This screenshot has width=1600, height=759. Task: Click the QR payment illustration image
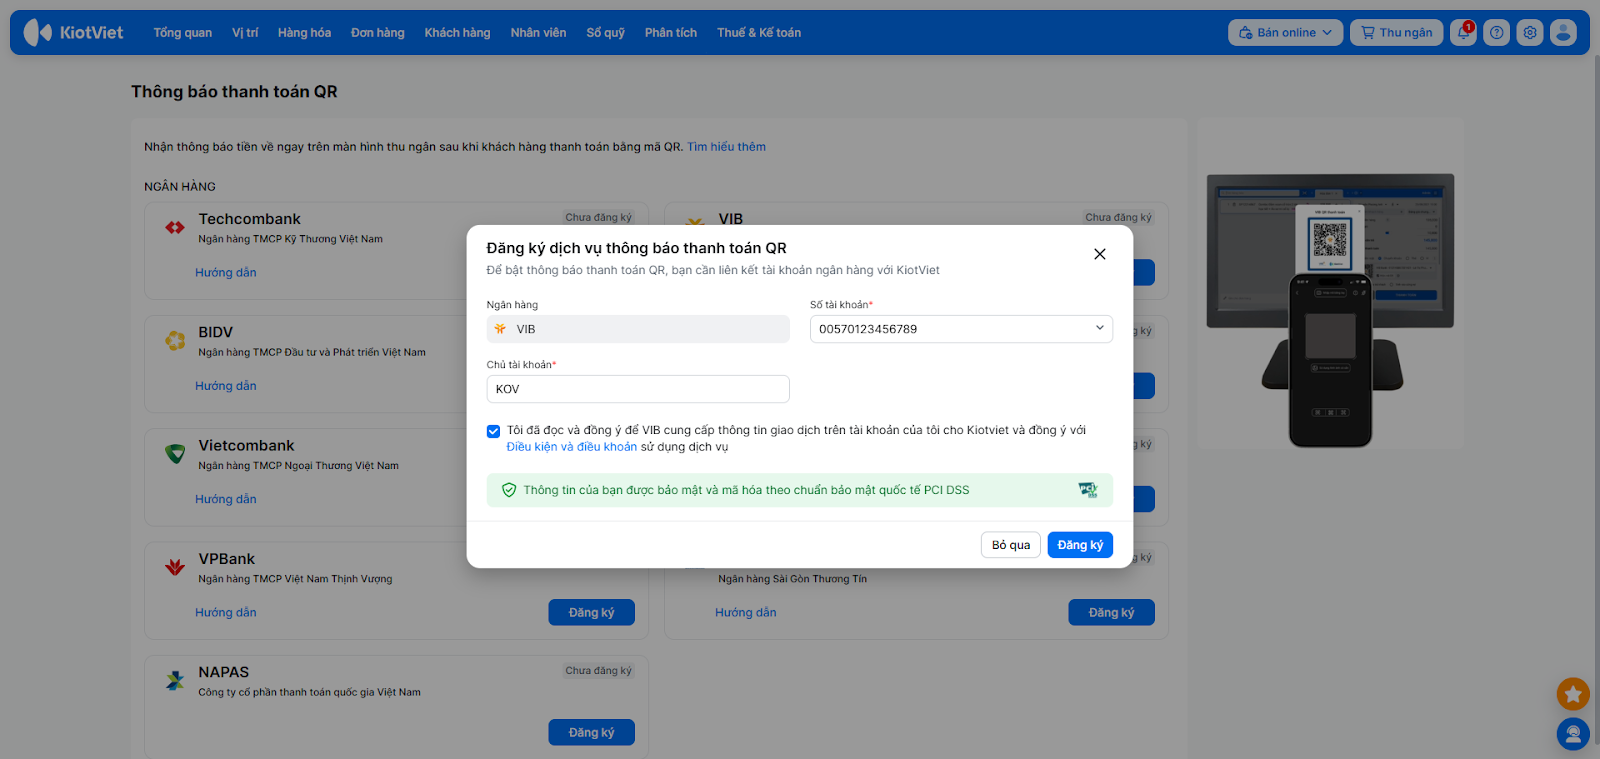tap(1330, 310)
